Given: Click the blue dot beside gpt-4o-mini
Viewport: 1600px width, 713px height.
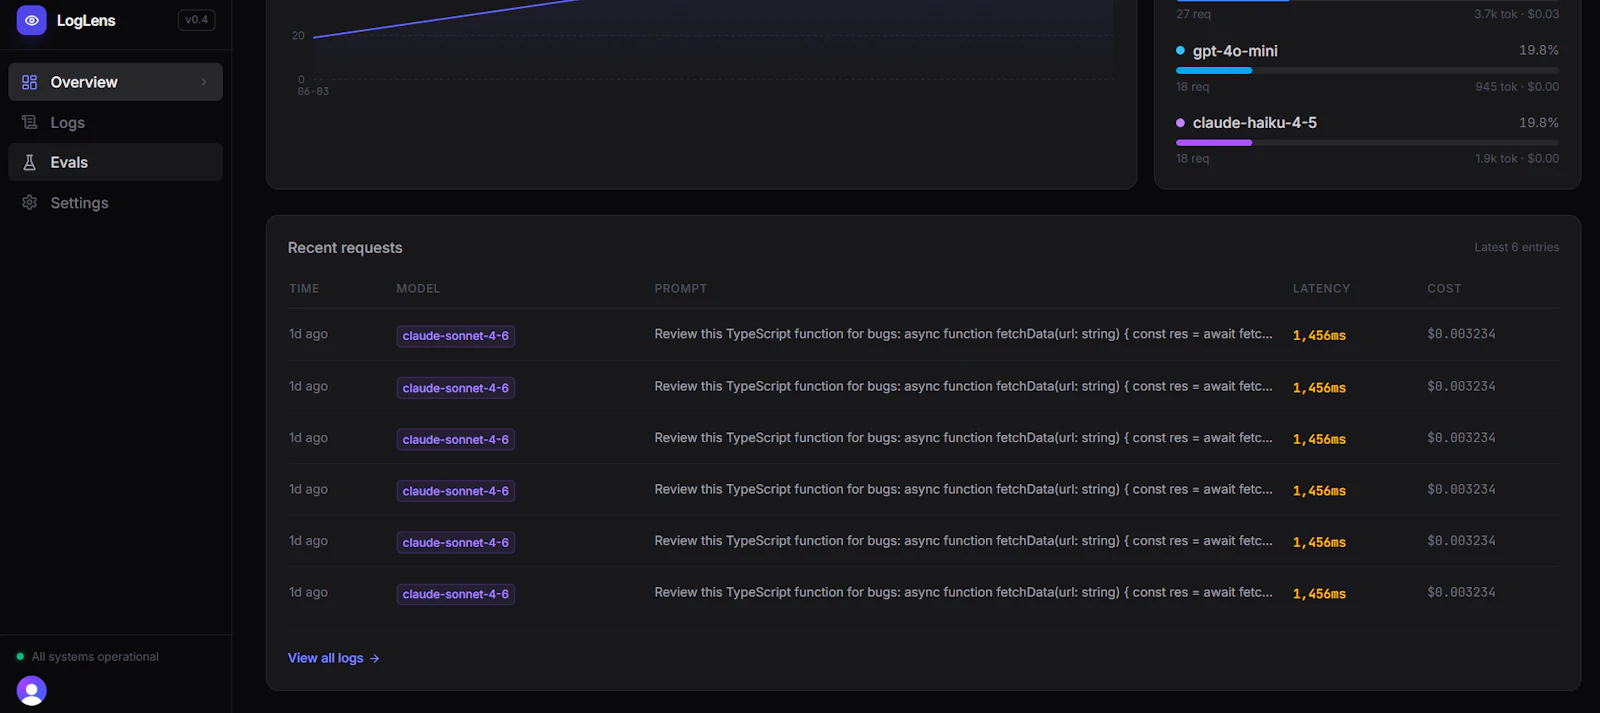Looking at the screenshot, I should pos(1180,51).
